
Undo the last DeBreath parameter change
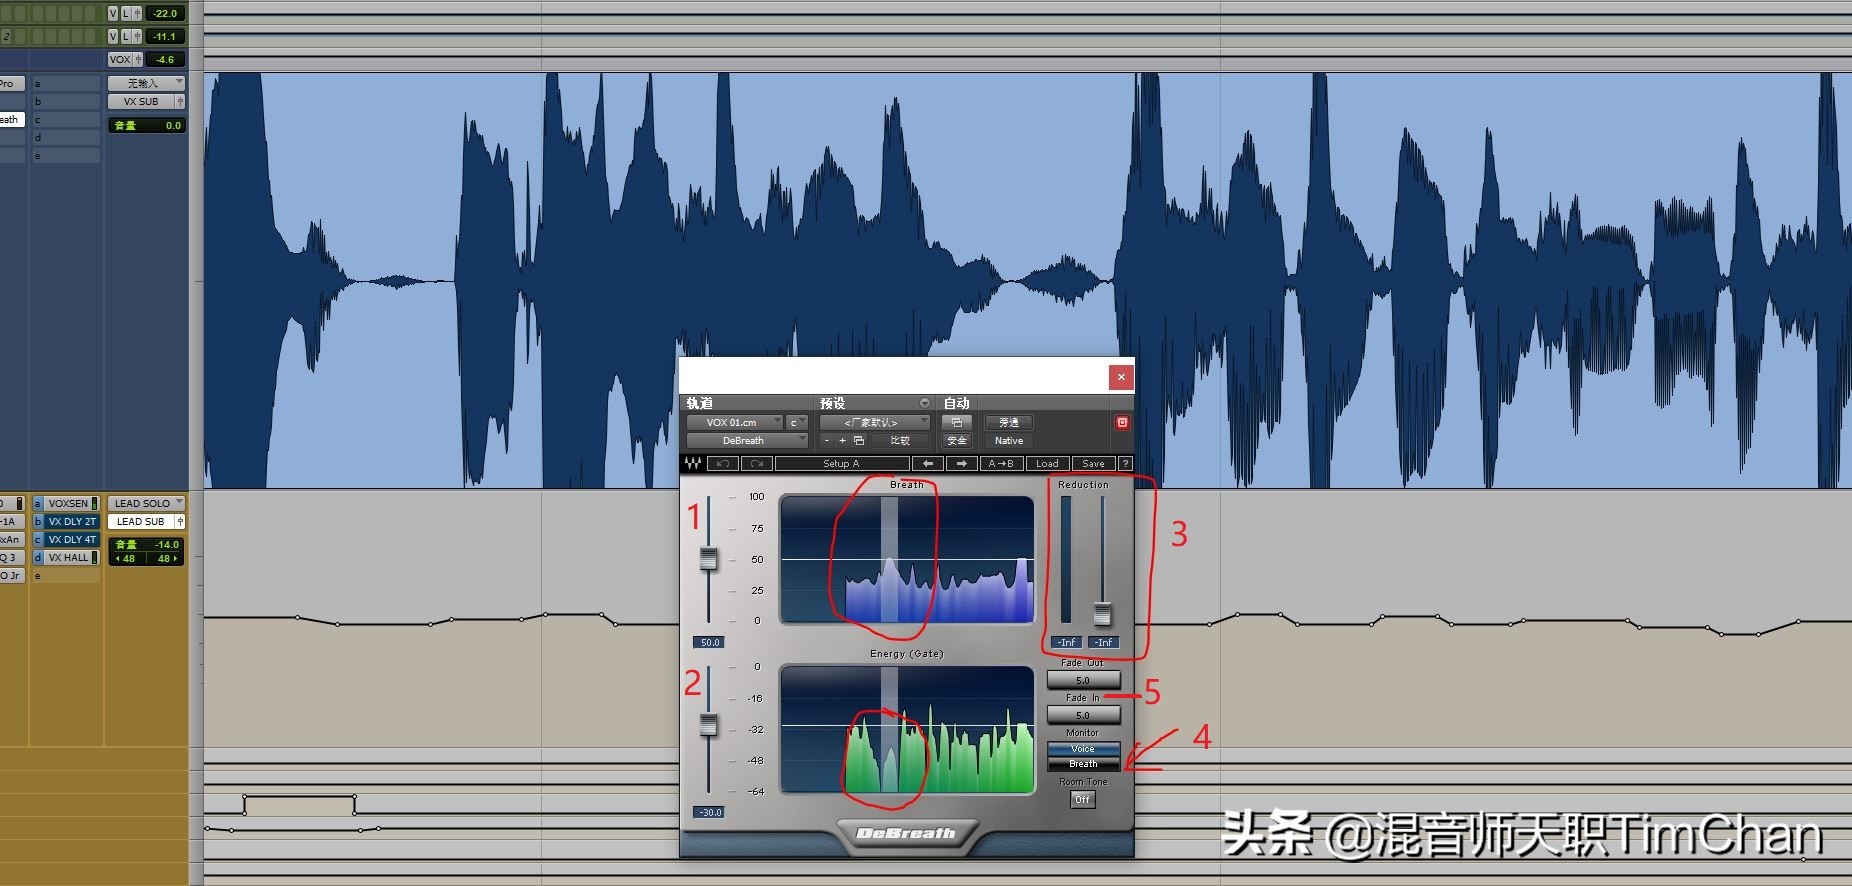(723, 464)
